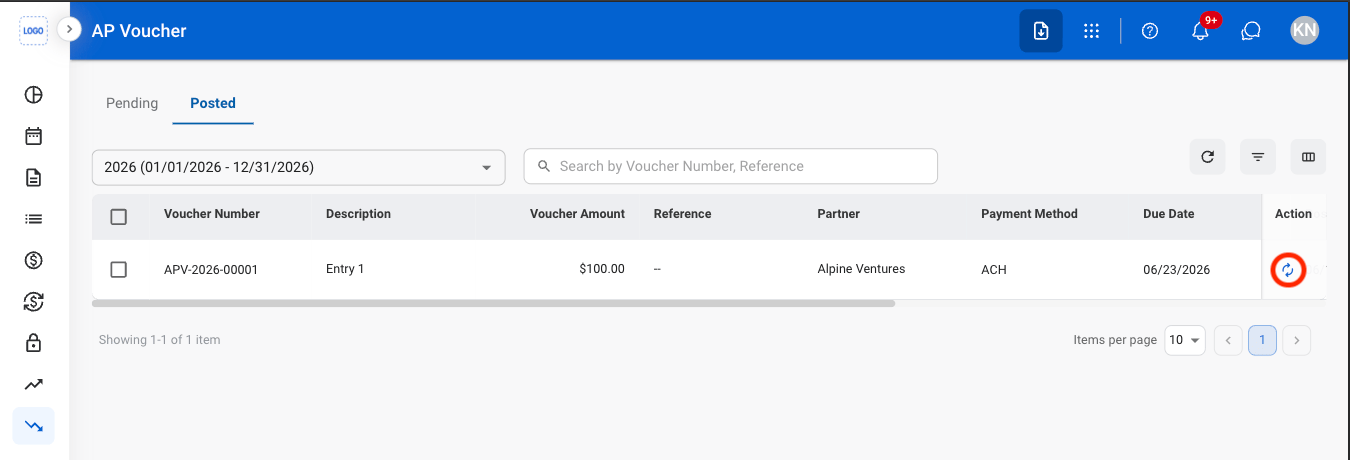Open the filter options icon

(x=1258, y=156)
